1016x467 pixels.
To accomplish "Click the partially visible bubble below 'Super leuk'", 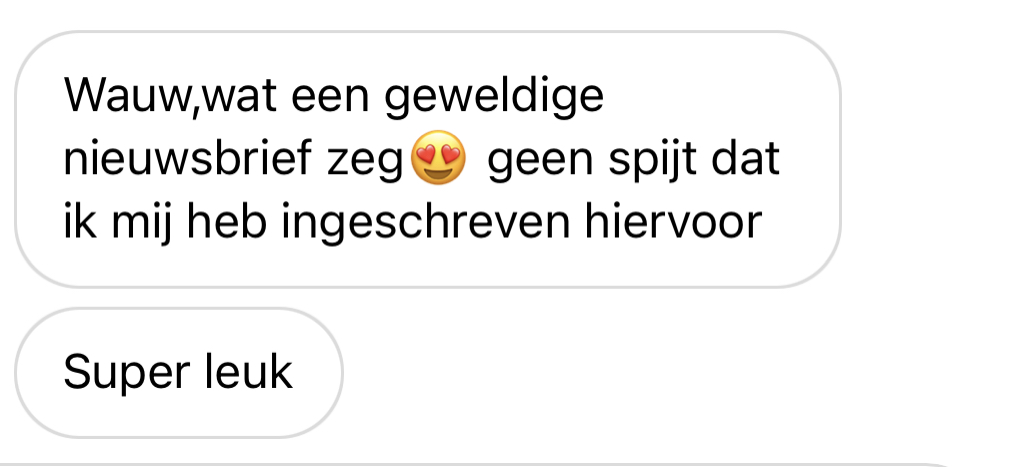I will pos(479,464).
